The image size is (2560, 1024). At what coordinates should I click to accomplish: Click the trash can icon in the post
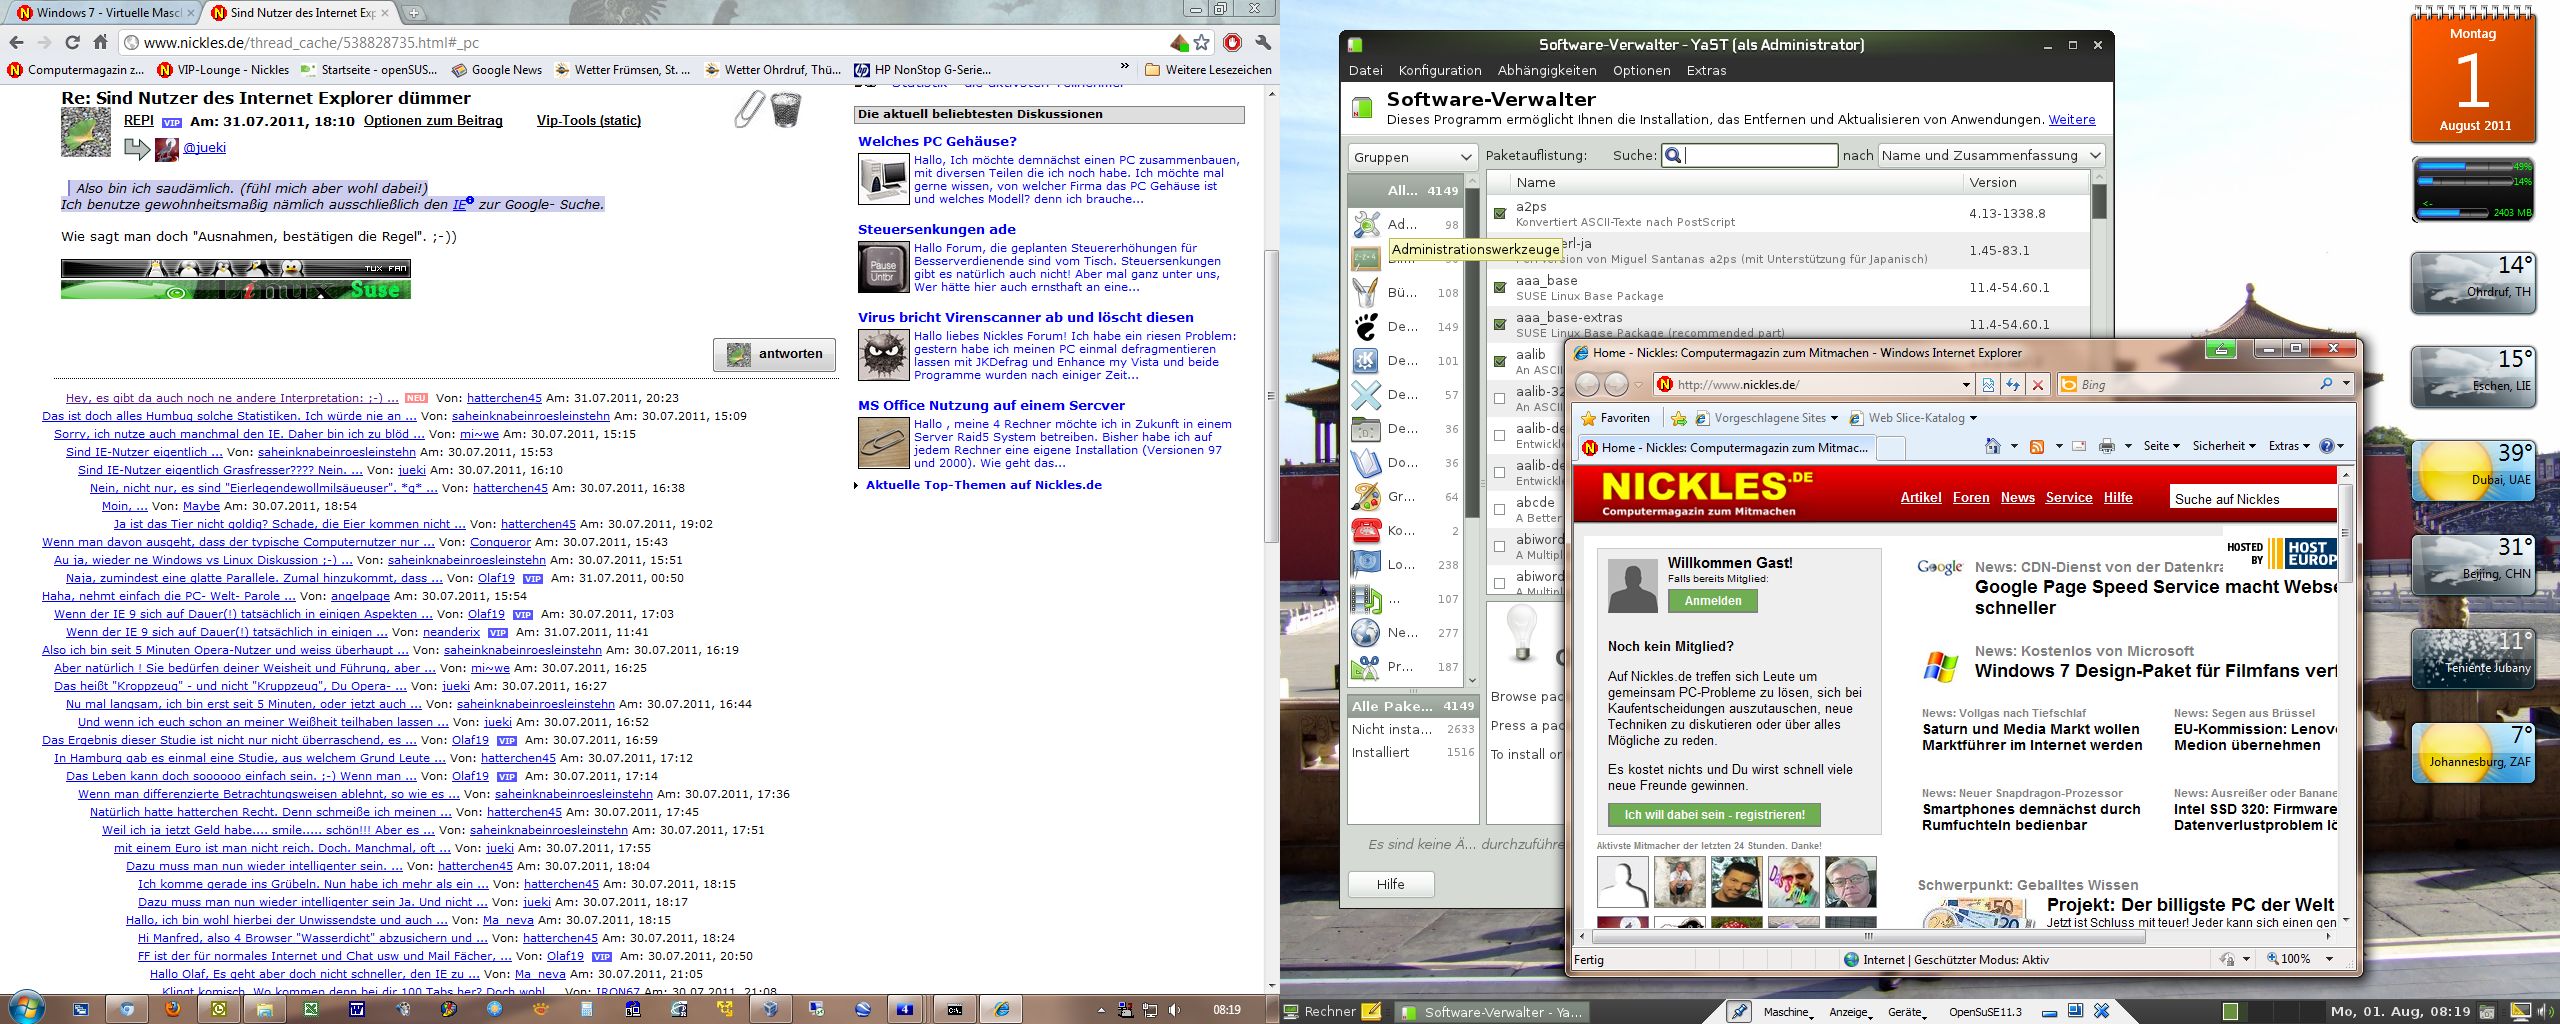786,109
